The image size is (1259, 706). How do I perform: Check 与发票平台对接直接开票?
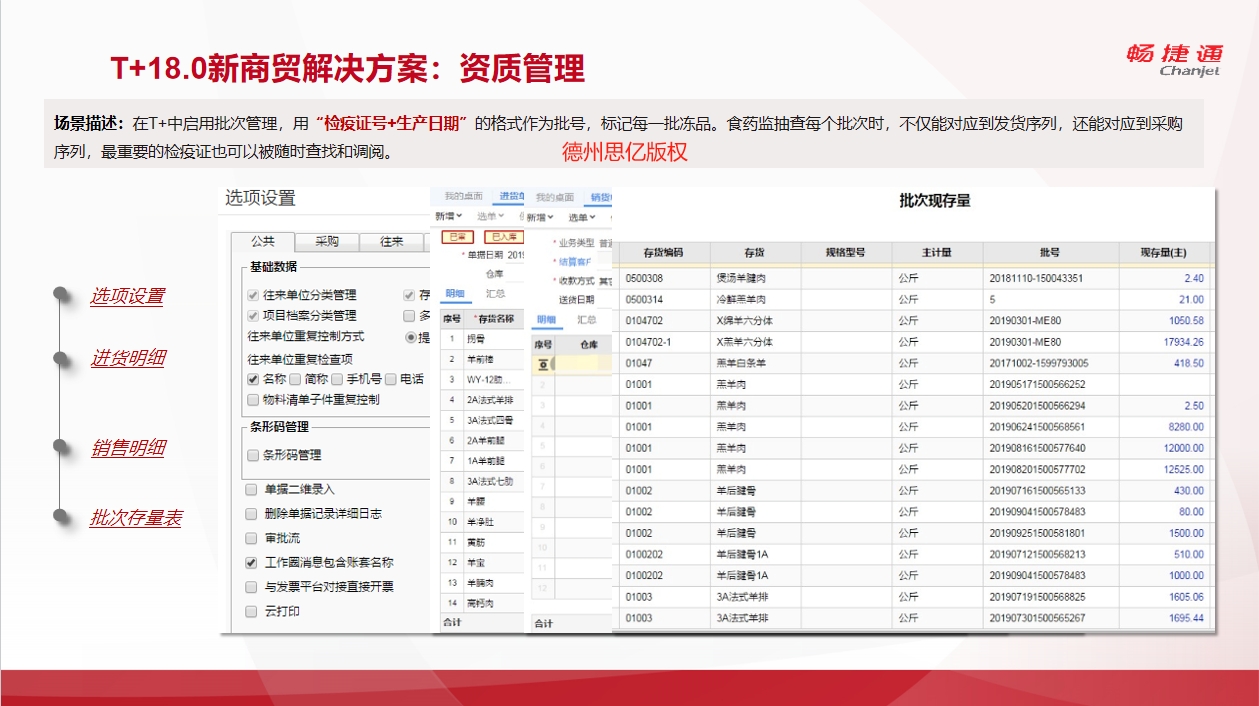point(251,587)
